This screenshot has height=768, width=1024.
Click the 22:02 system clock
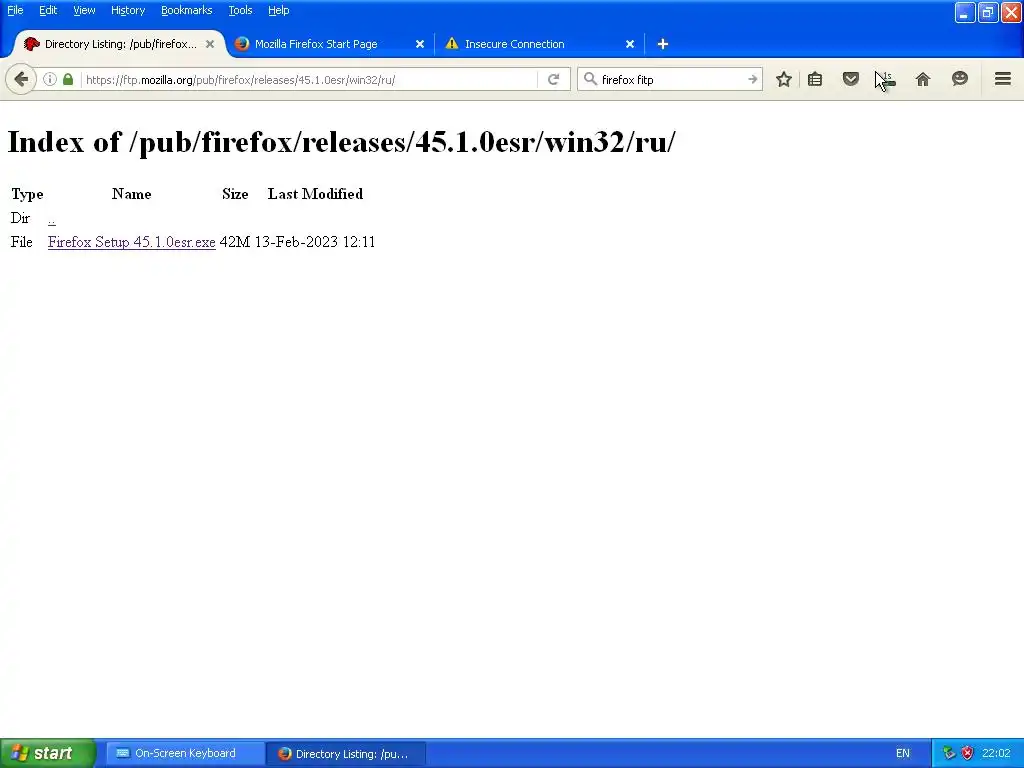996,753
